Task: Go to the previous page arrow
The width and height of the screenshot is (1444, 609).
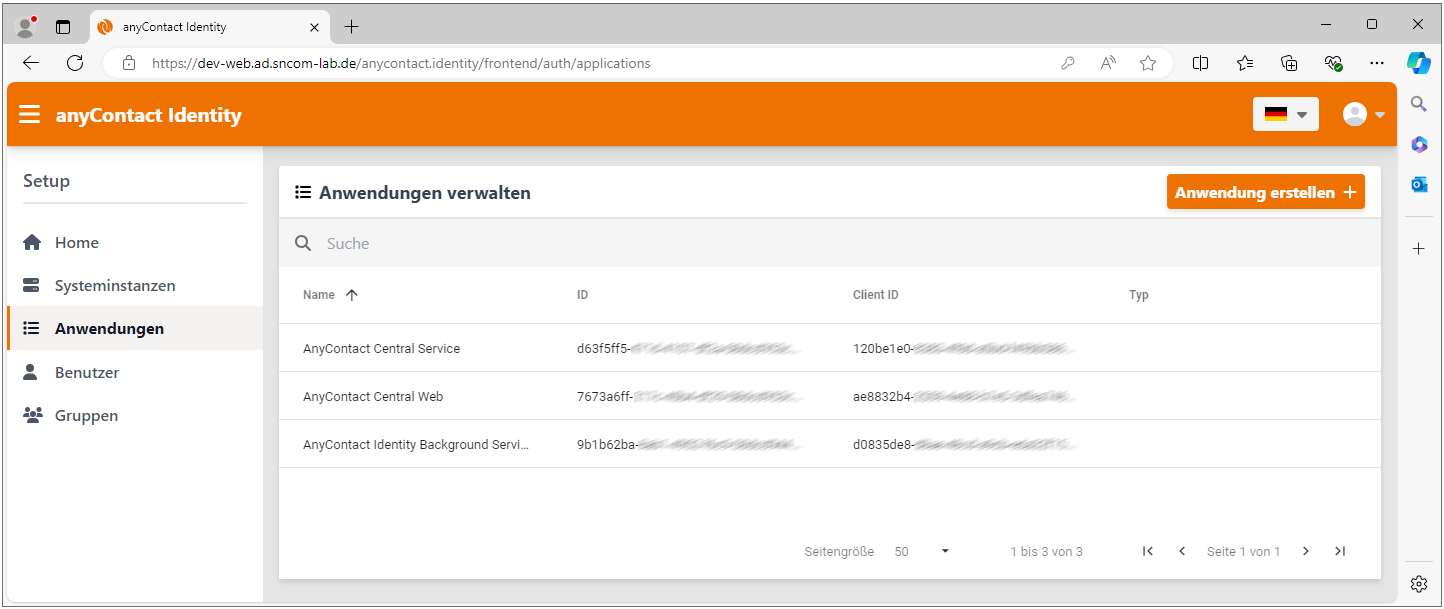Action: (1182, 551)
